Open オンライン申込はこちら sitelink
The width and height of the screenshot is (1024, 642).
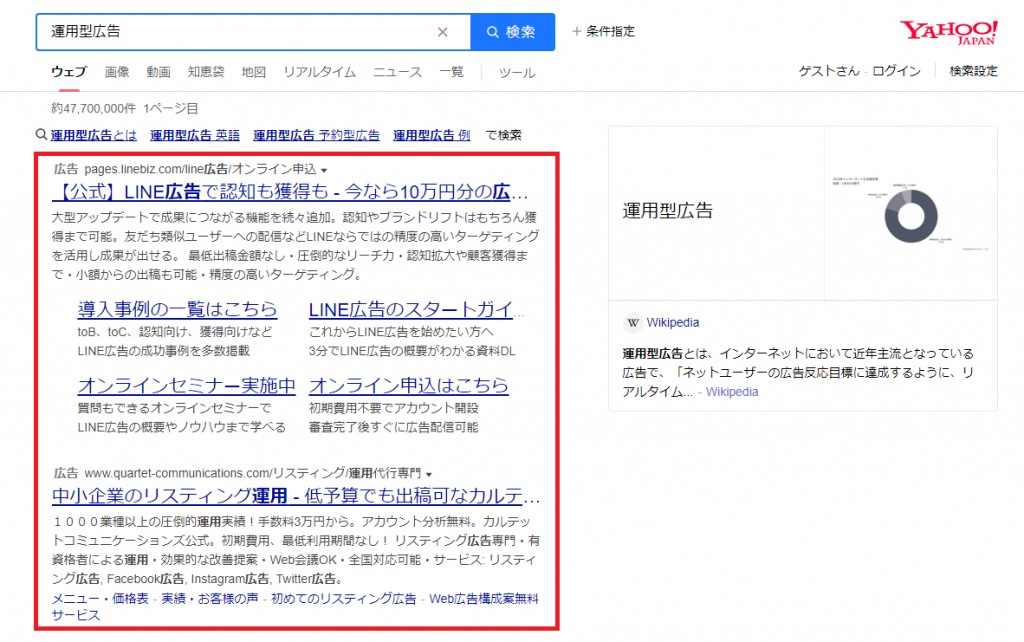[x=408, y=385]
